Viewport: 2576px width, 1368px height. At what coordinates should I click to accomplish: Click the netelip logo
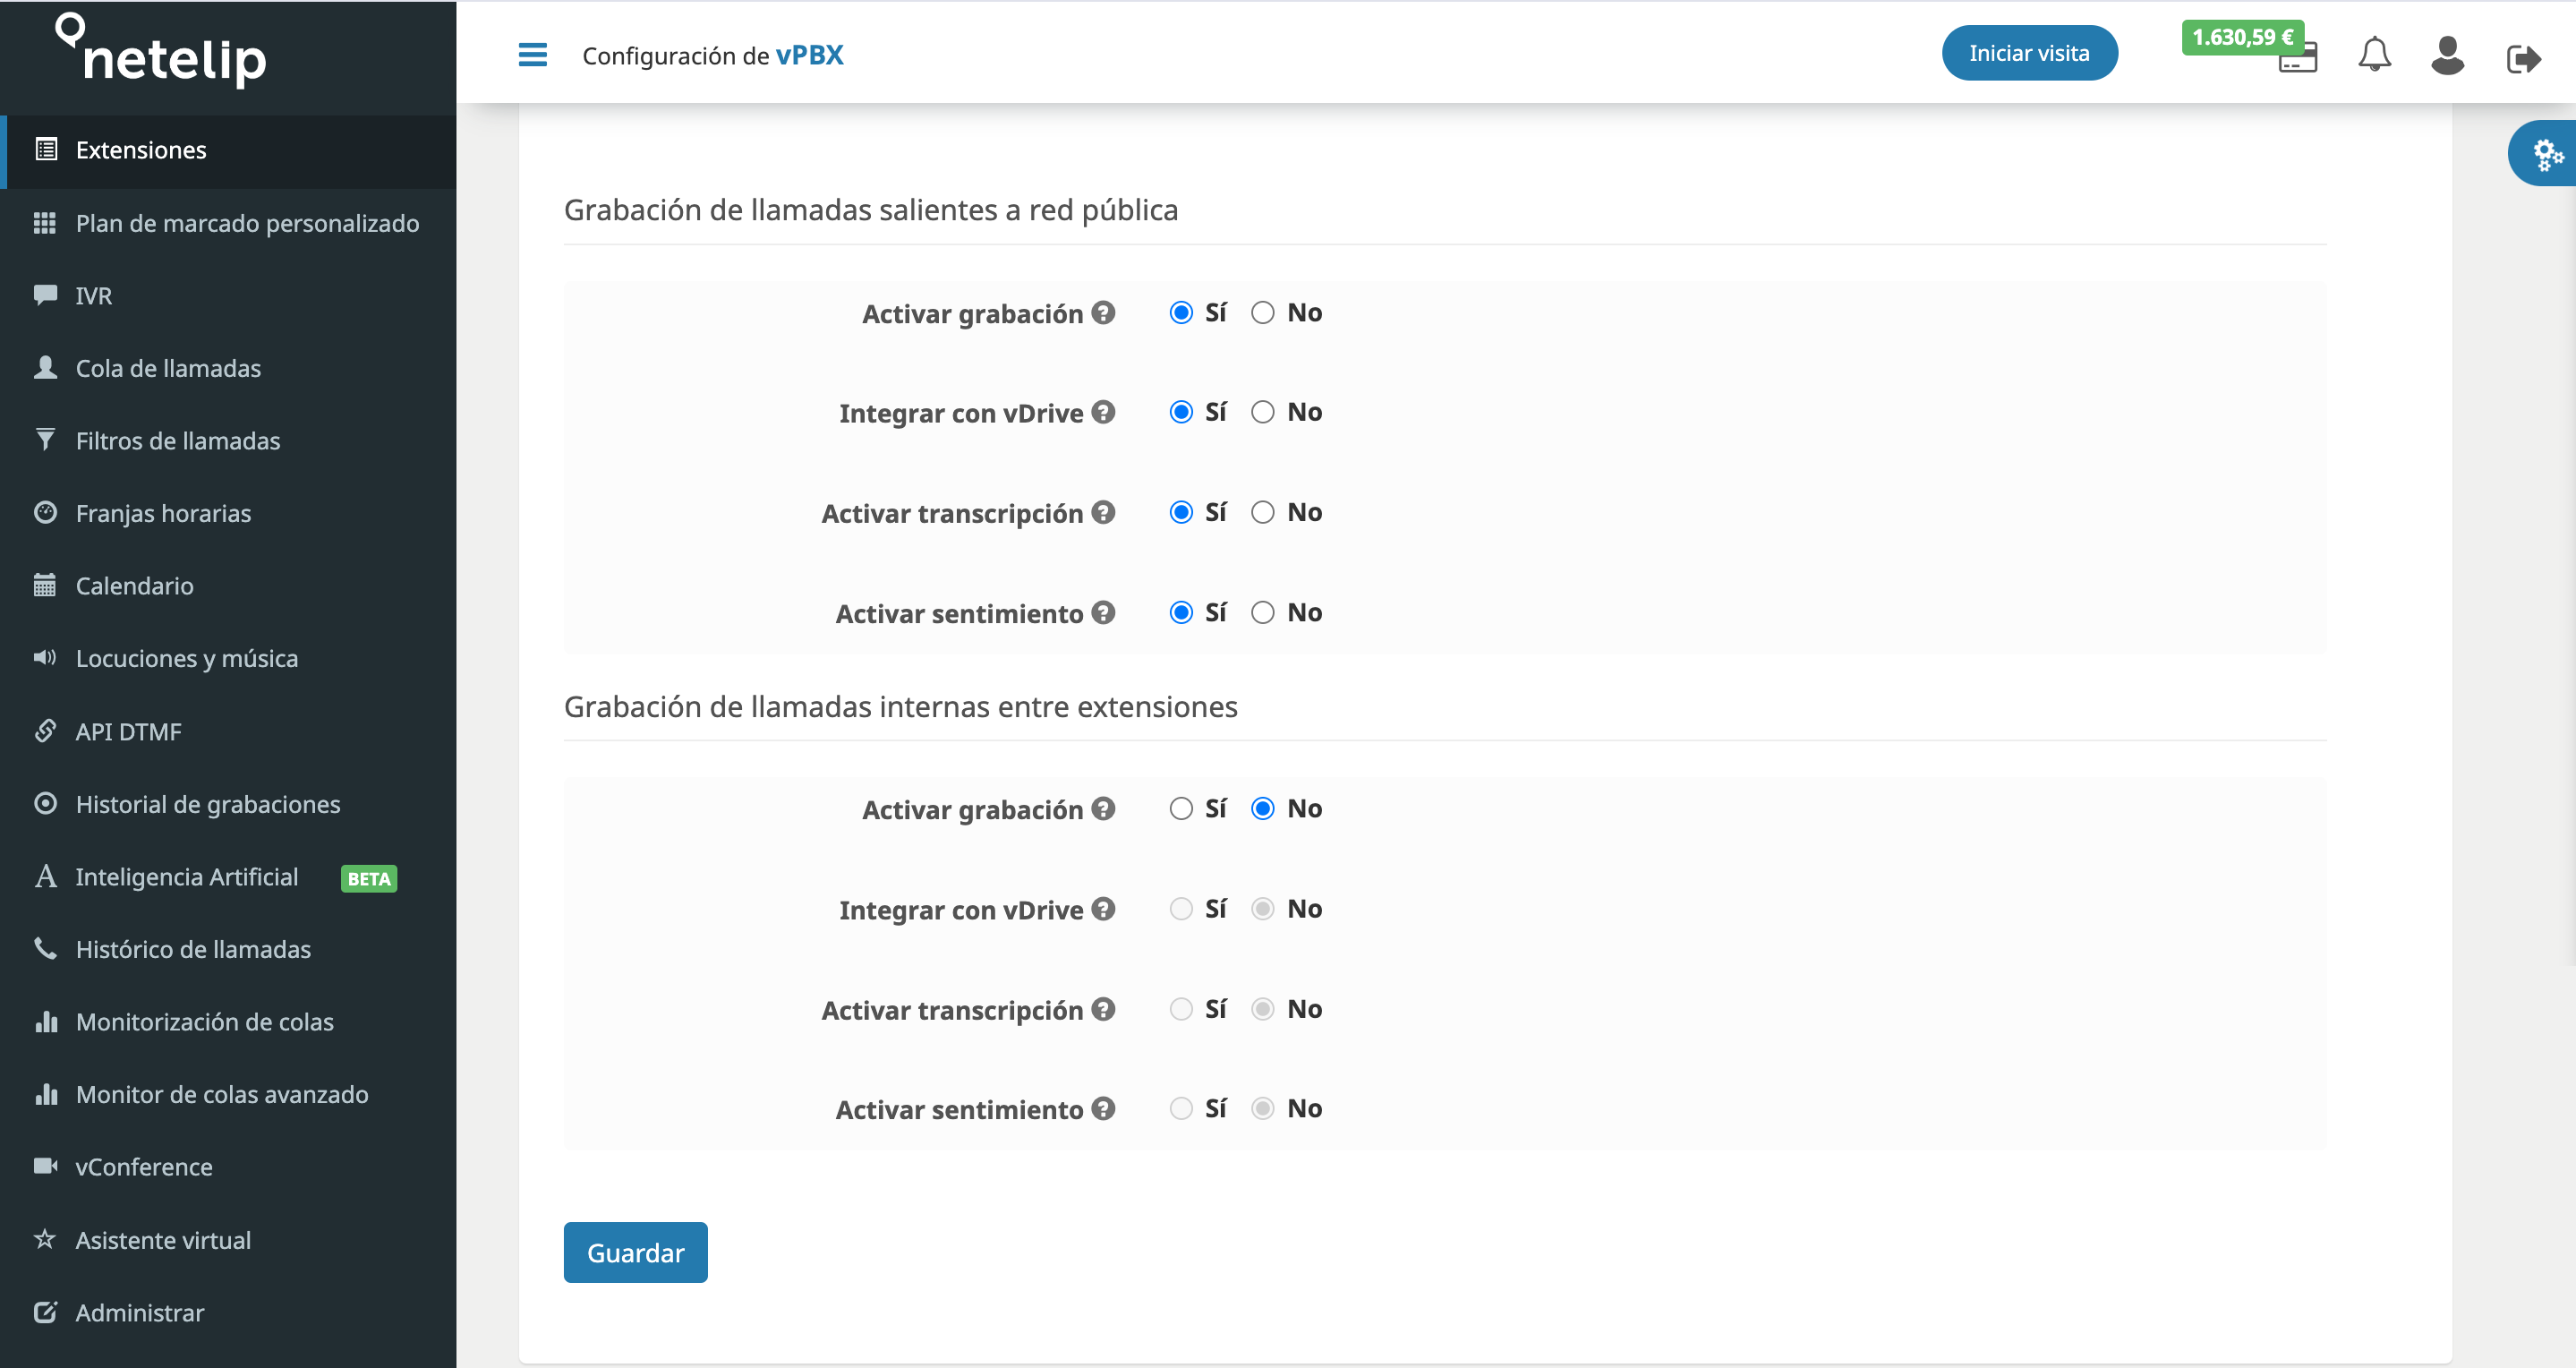click(x=161, y=50)
